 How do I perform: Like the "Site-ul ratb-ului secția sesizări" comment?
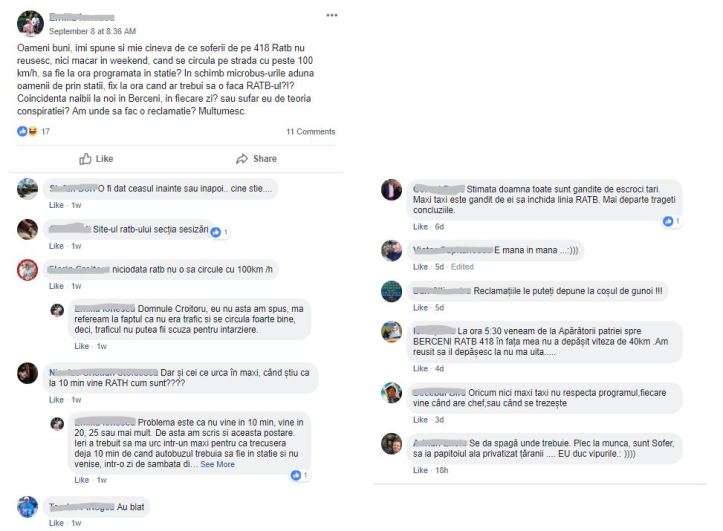(x=55, y=245)
